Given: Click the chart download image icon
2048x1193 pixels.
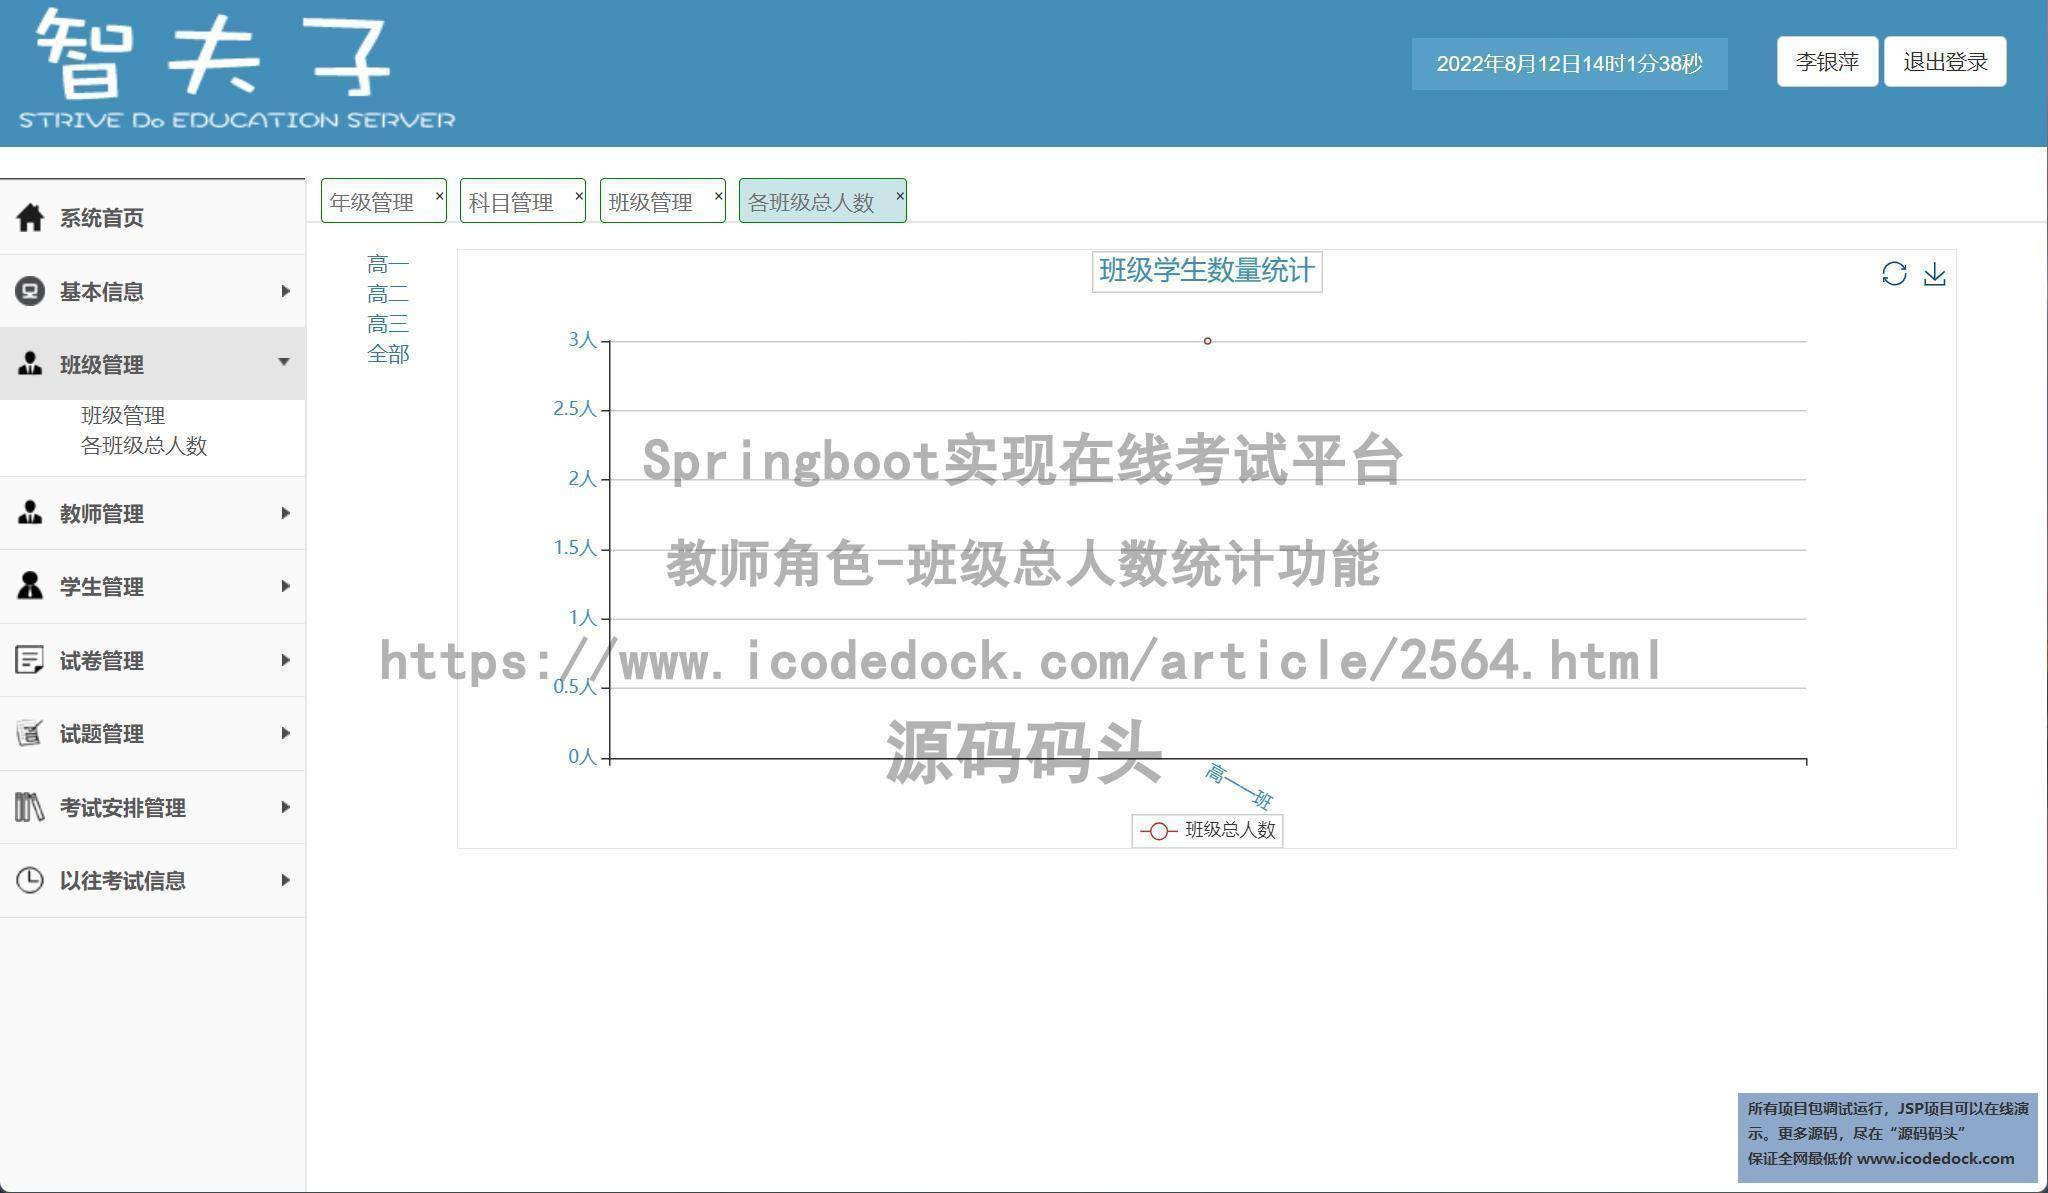Looking at the screenshot, I should [1934, 274].
